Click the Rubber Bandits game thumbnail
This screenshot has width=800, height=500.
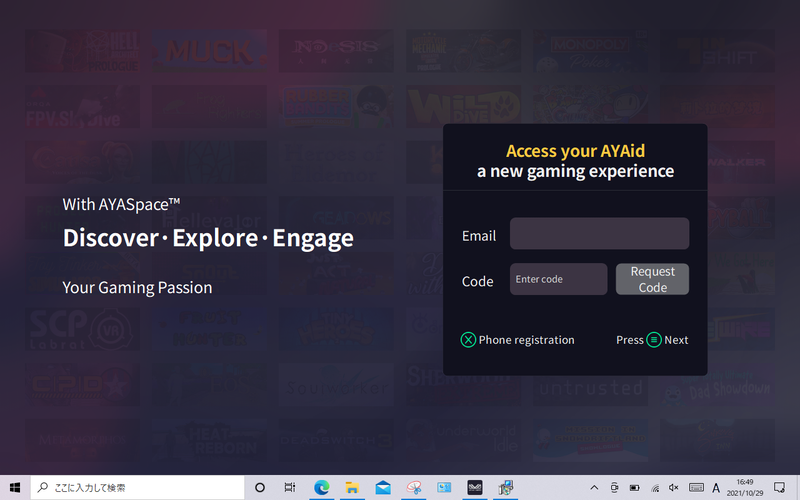point(336,106)
